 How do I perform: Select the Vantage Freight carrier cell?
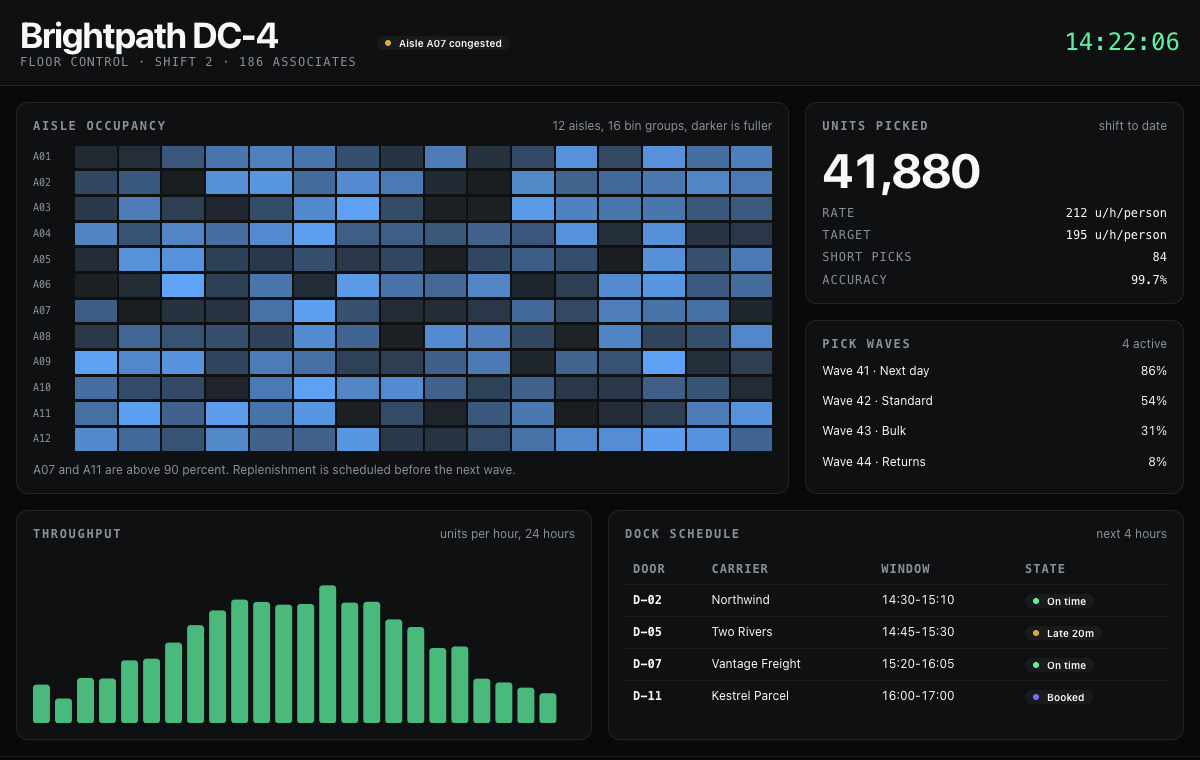tap(756, 664)
